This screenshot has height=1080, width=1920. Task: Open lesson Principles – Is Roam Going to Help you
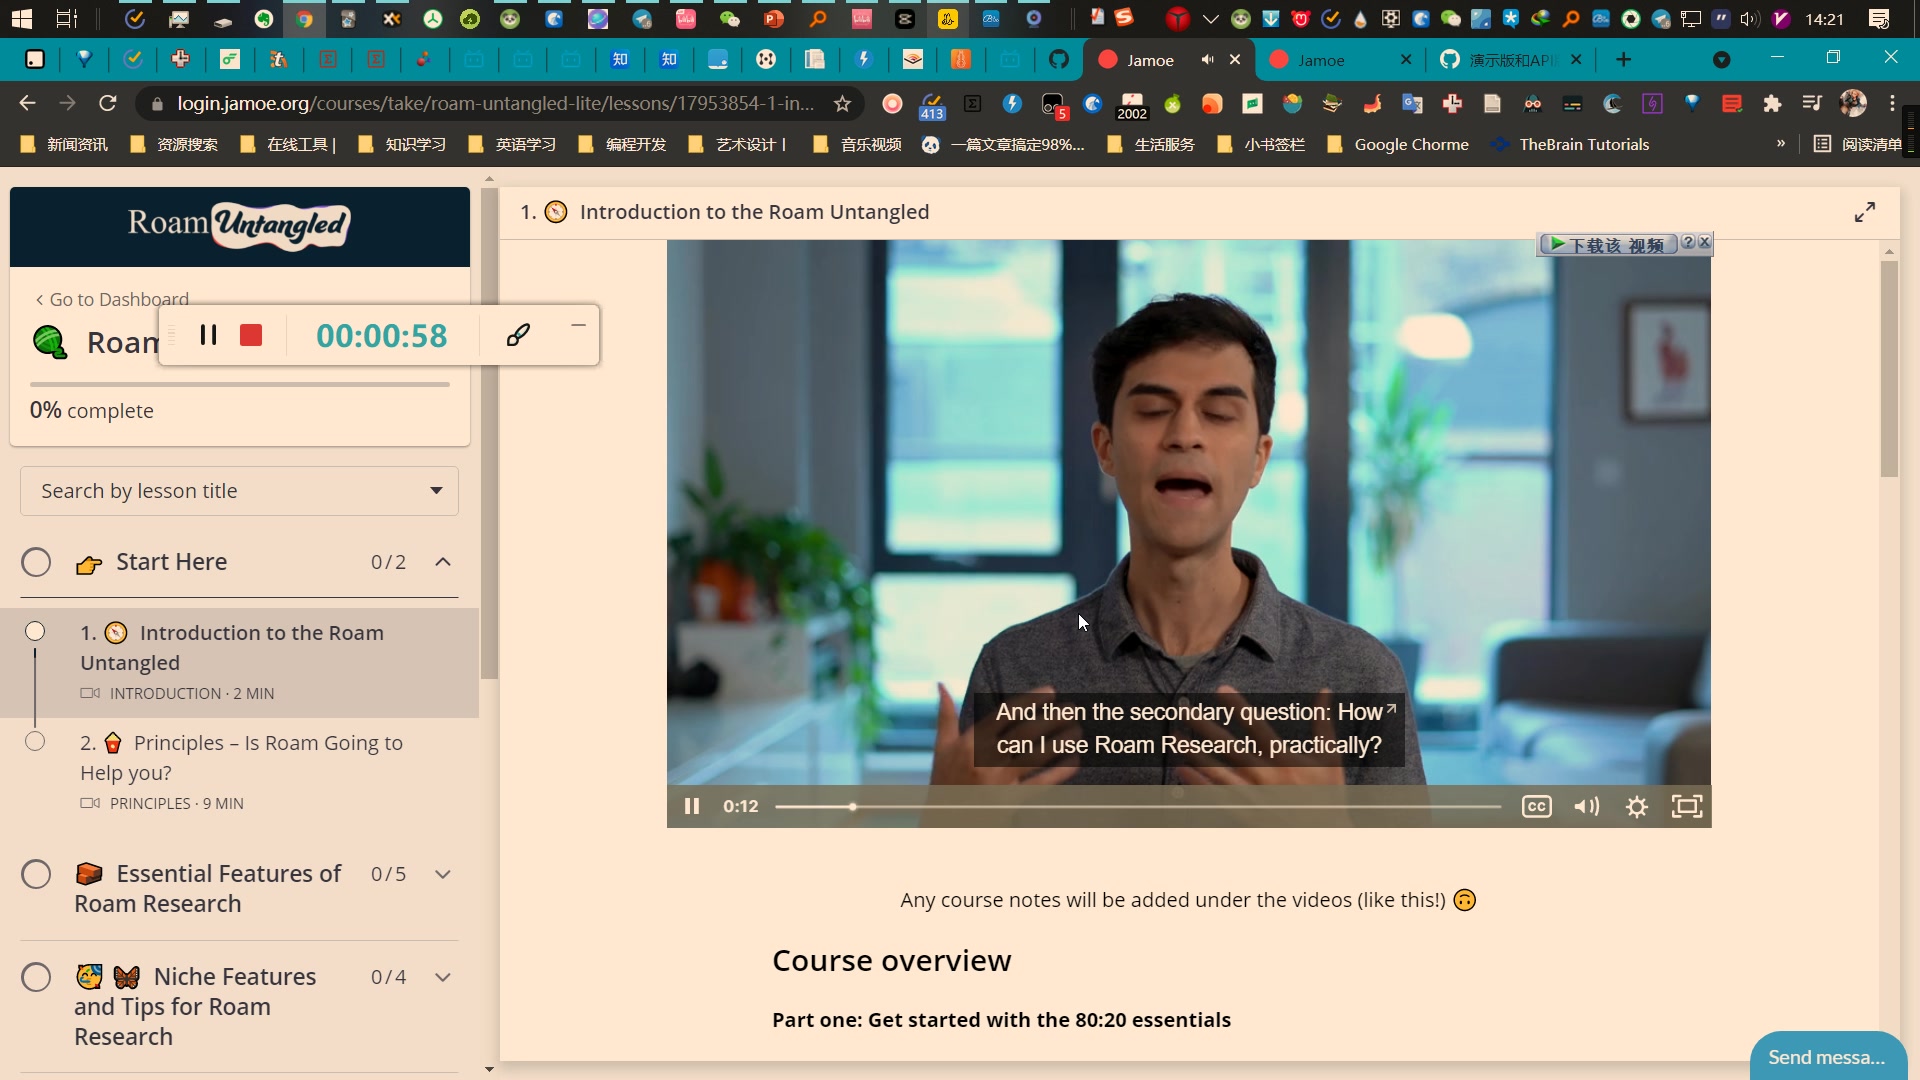click(x=240, y=772)
